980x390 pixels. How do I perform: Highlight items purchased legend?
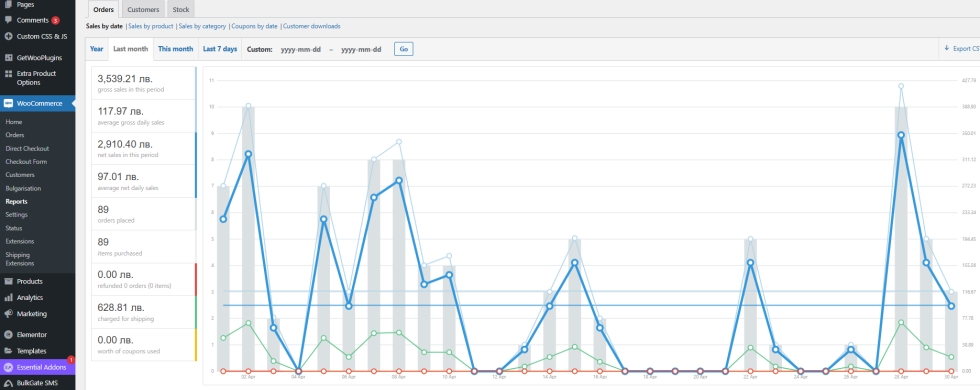tap(144, 247)
